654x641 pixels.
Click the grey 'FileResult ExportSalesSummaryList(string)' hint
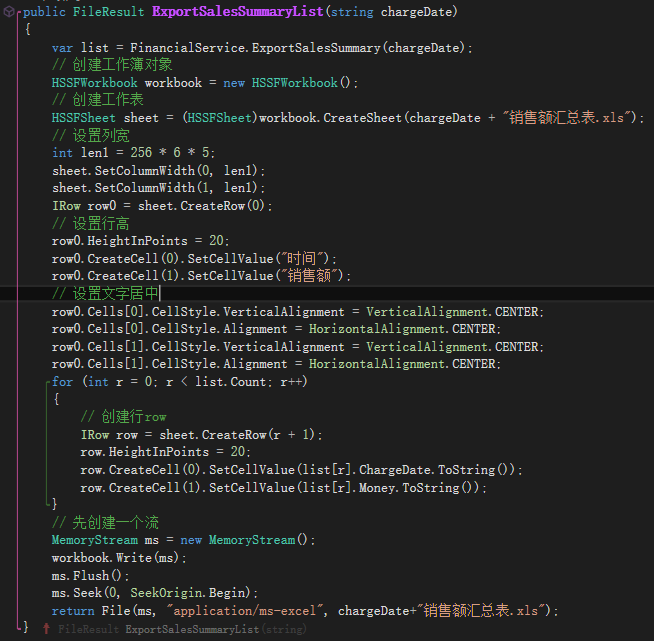coord(182,629)
